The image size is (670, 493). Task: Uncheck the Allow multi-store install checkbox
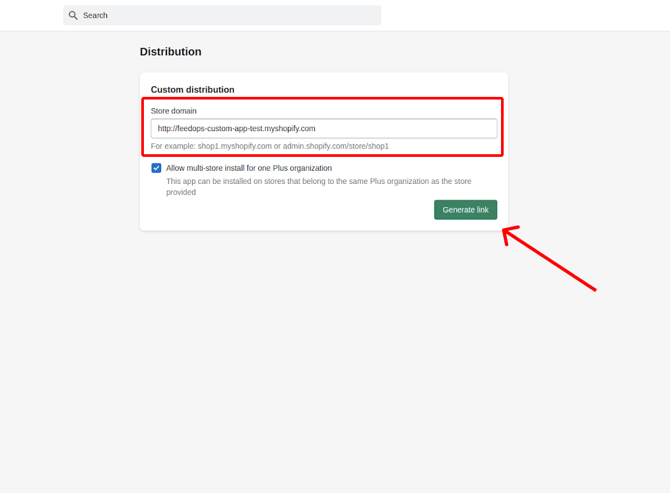(156, 168)
